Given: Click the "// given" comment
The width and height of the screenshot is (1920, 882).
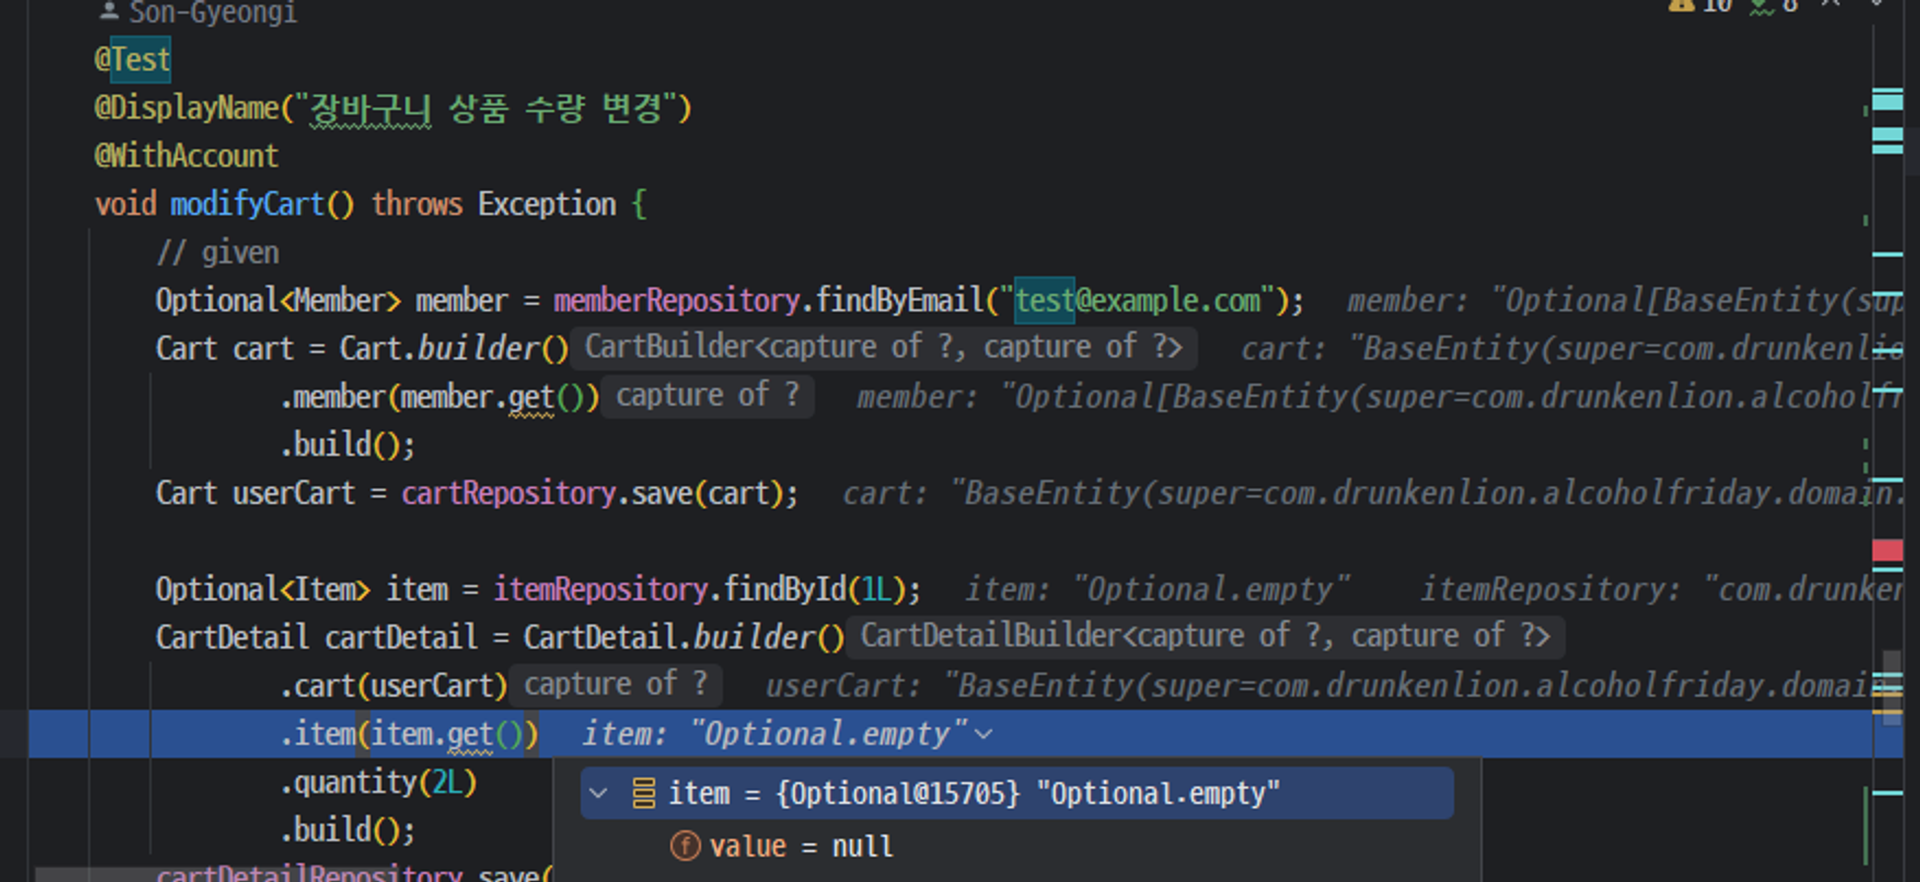Looking at the screenshot, I should 218,252.
